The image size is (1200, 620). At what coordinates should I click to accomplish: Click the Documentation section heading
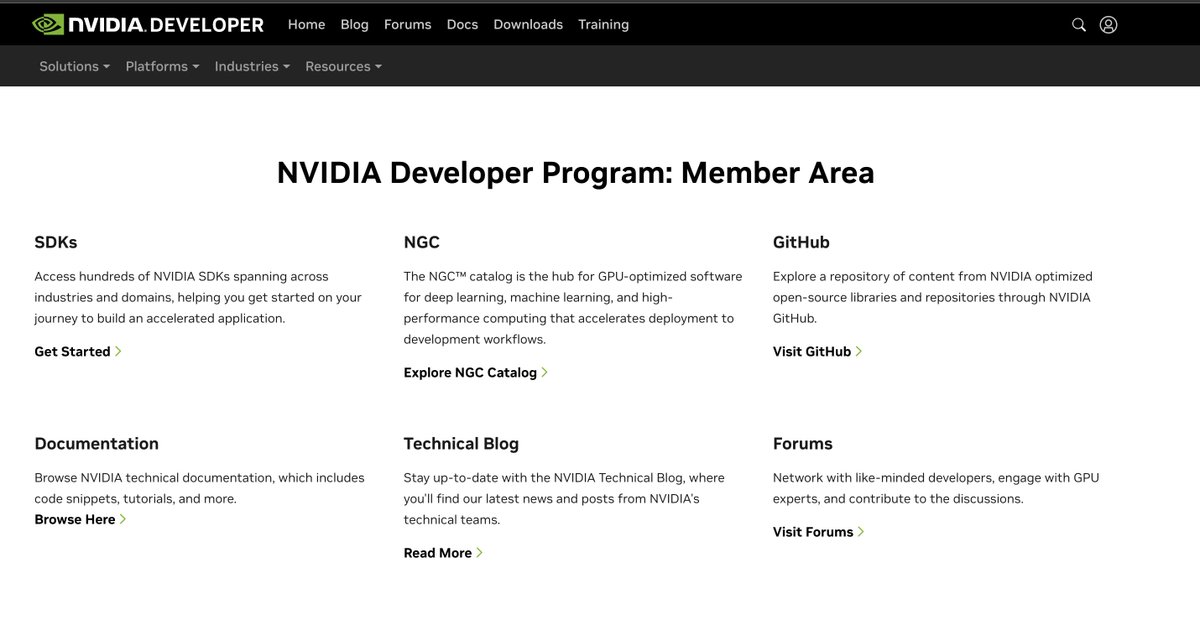click(96, 443)
